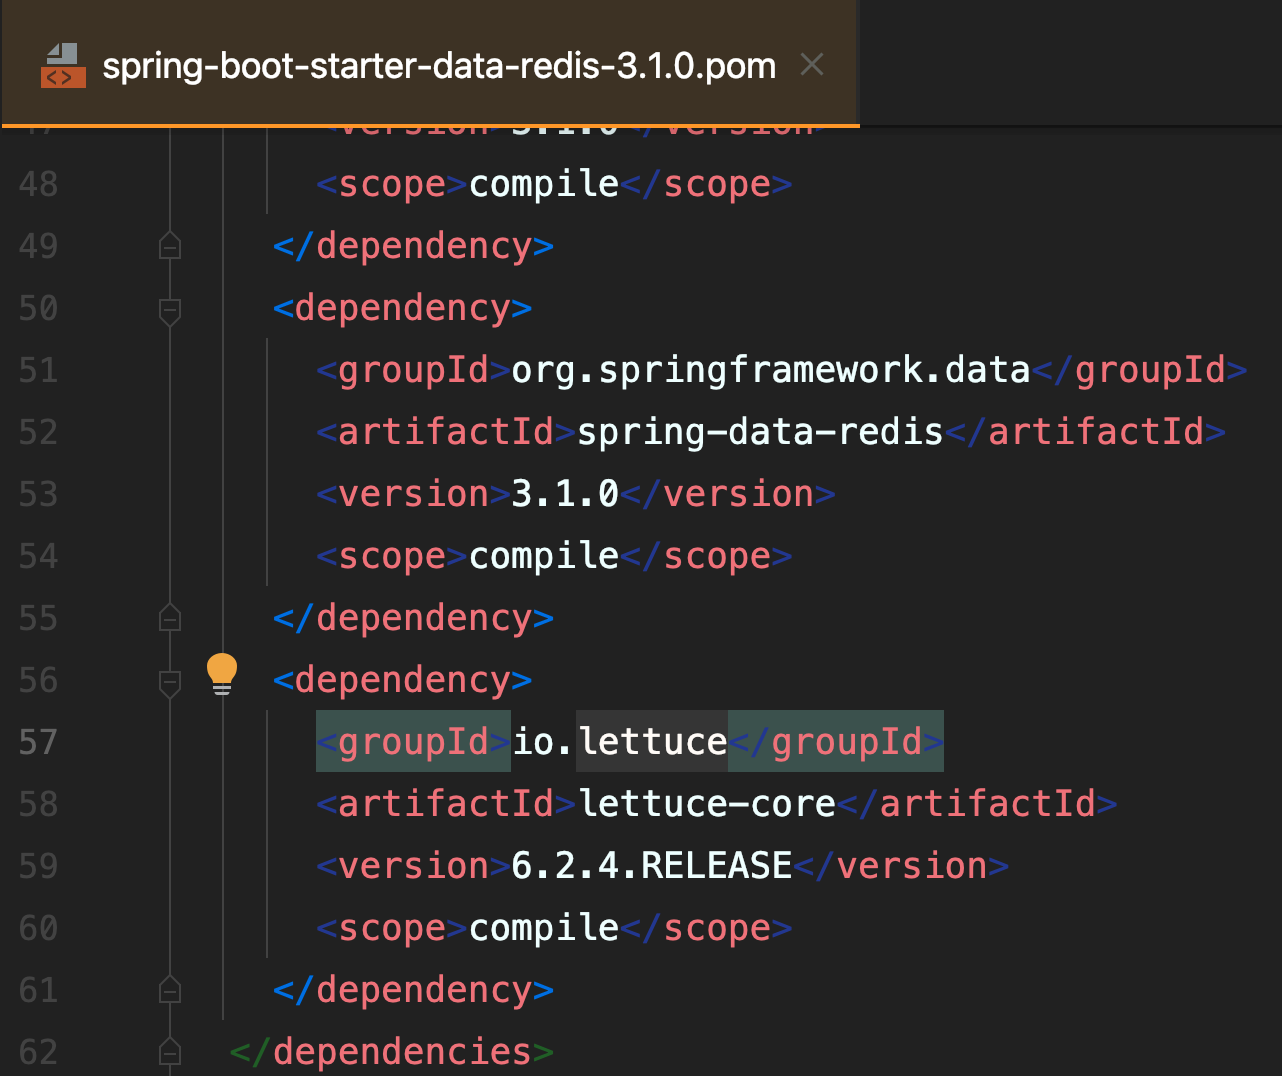This screenshot has height=1076, width=1282.
Task: Click line number 58 in the gutter
Action: 38,804
